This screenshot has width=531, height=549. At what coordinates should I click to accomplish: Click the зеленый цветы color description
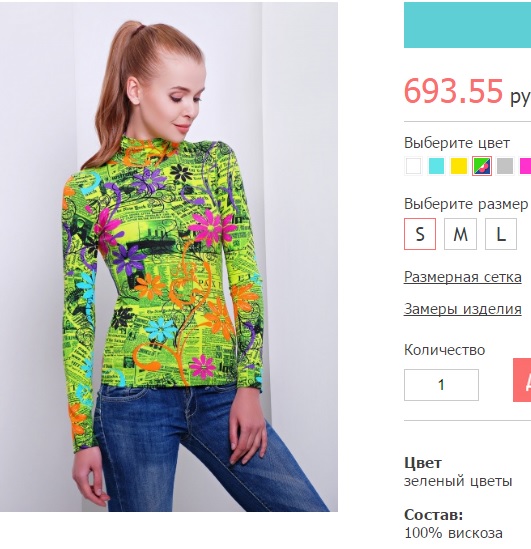point(458,481)
